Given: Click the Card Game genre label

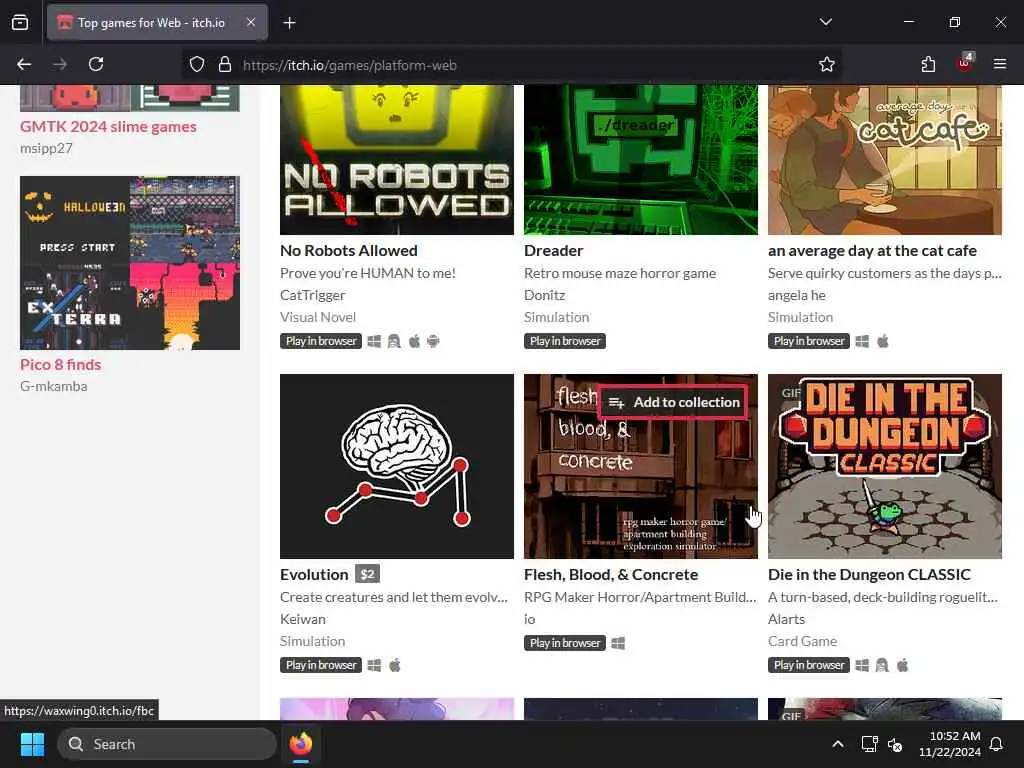Looking at the screenshot, I should (802, 641).
